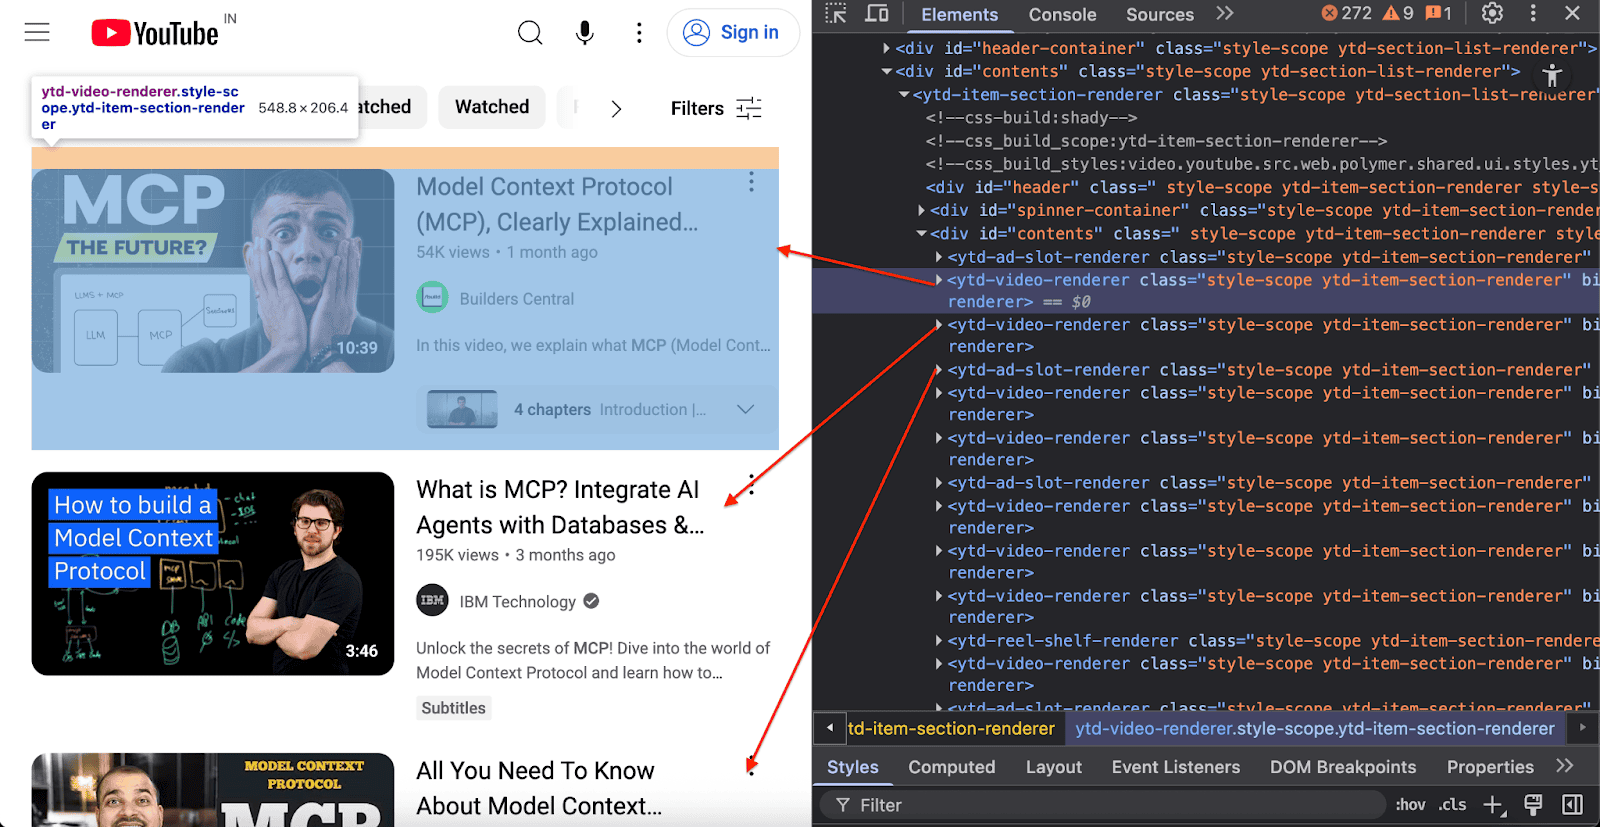Image resolution: width=1600 pixels, height=827 pixels.
Task: Open the Model Context Protocol (MCP), Clearly Explained title
Action: 557,204
